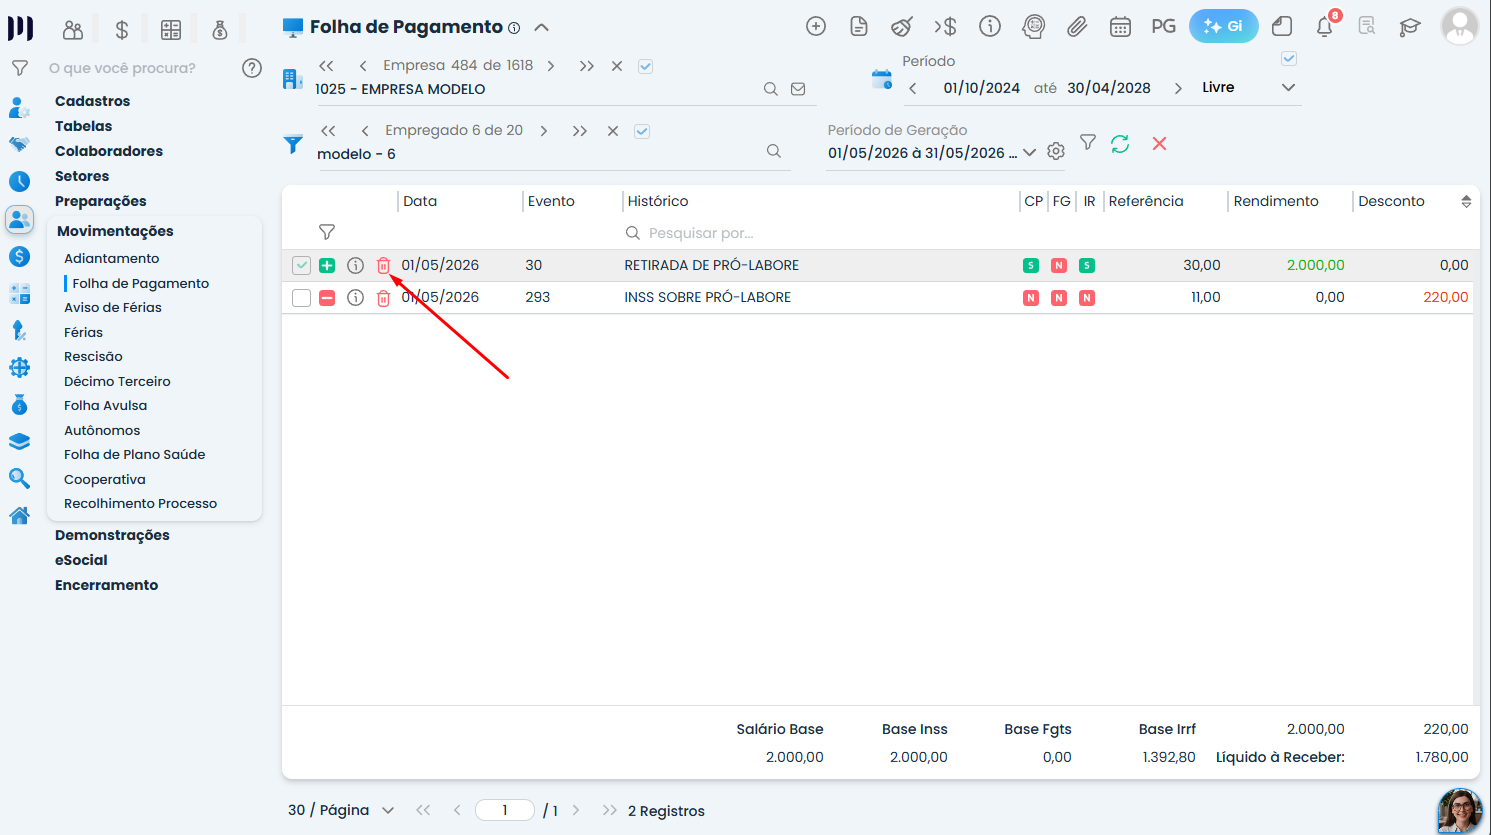
Task: Toggle the checkbox next to Empregado navigation
Action: (642, 131)
